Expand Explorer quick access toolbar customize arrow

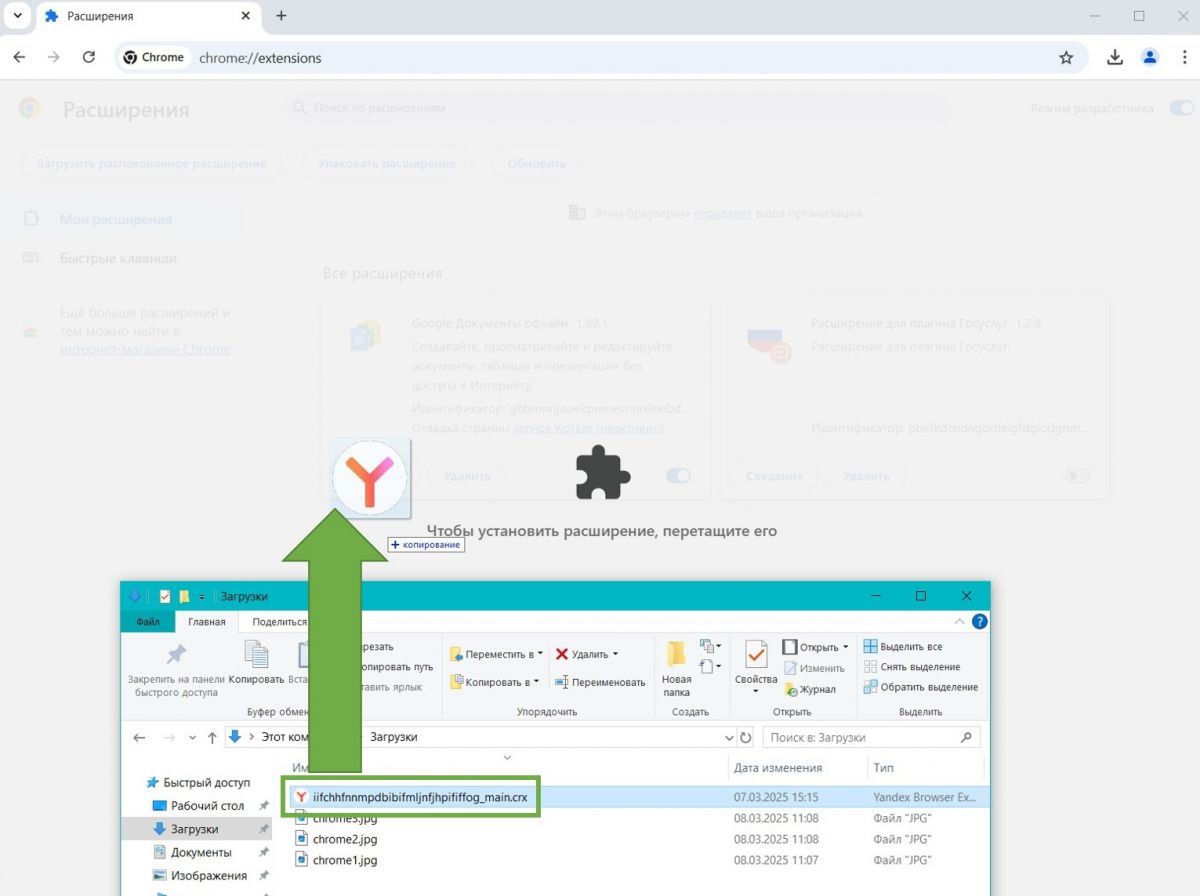202,597
